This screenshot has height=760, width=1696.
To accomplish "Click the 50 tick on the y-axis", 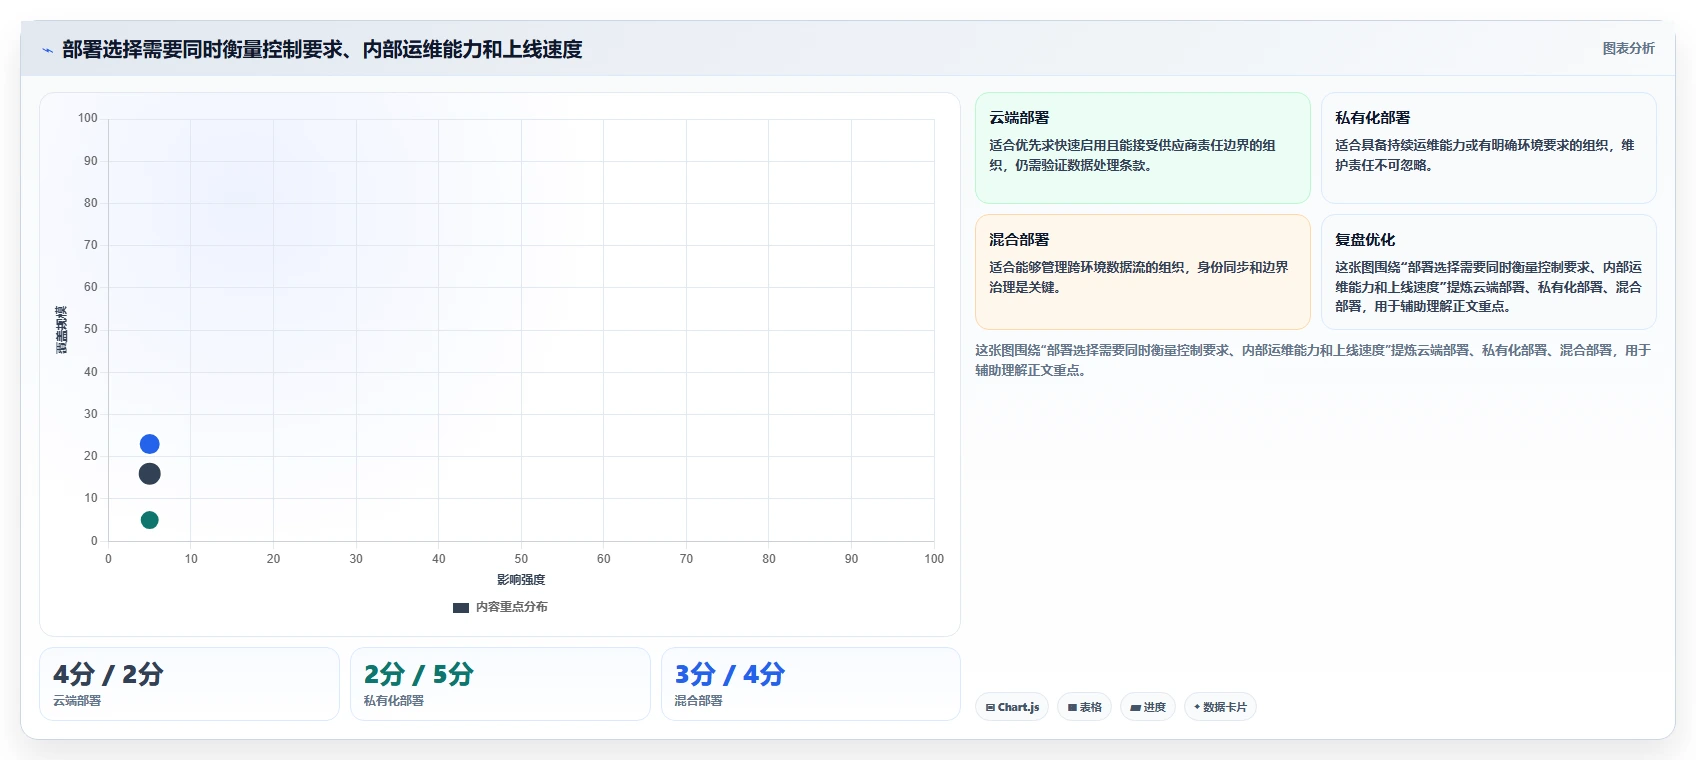I will tap(91, 329).
